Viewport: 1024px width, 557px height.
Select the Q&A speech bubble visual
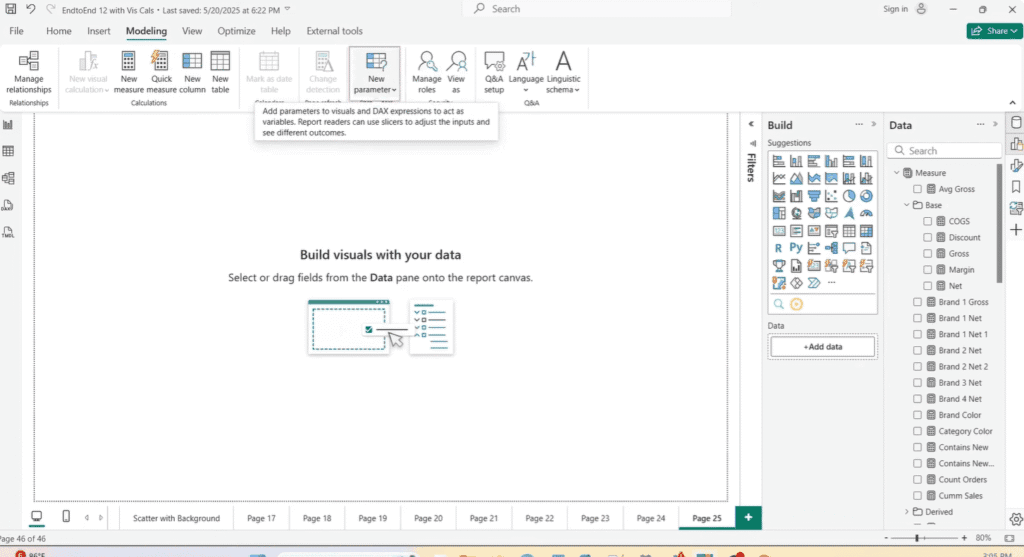(x=848, y=248)
